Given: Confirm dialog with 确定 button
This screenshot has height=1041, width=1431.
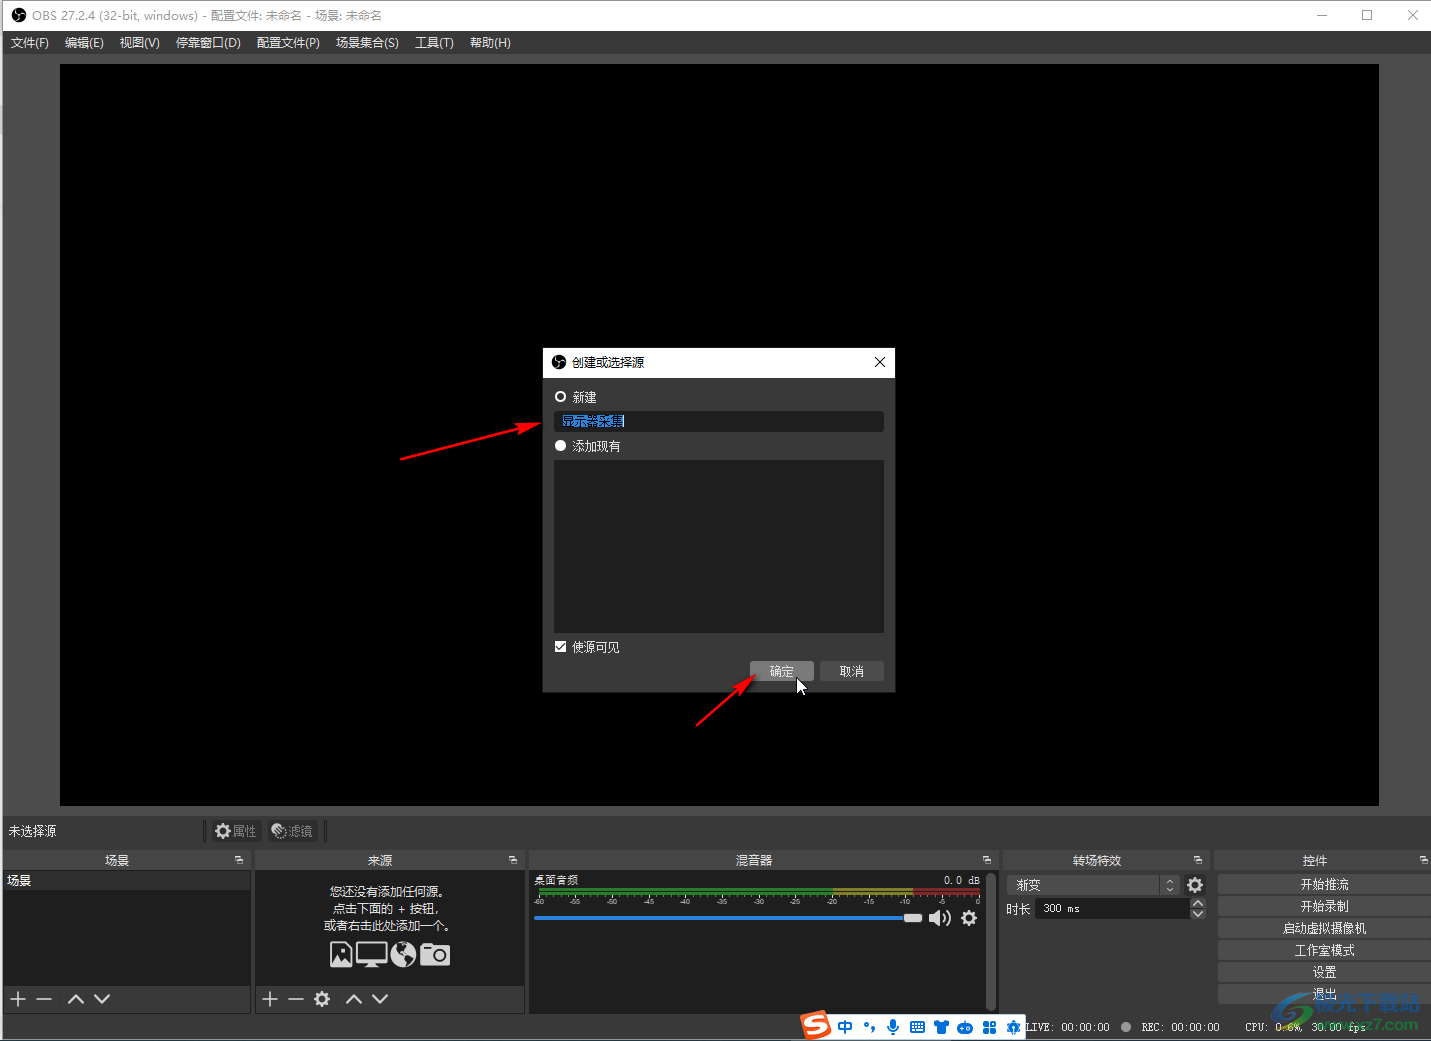Looking at the screenshot, I should (782, 671).
